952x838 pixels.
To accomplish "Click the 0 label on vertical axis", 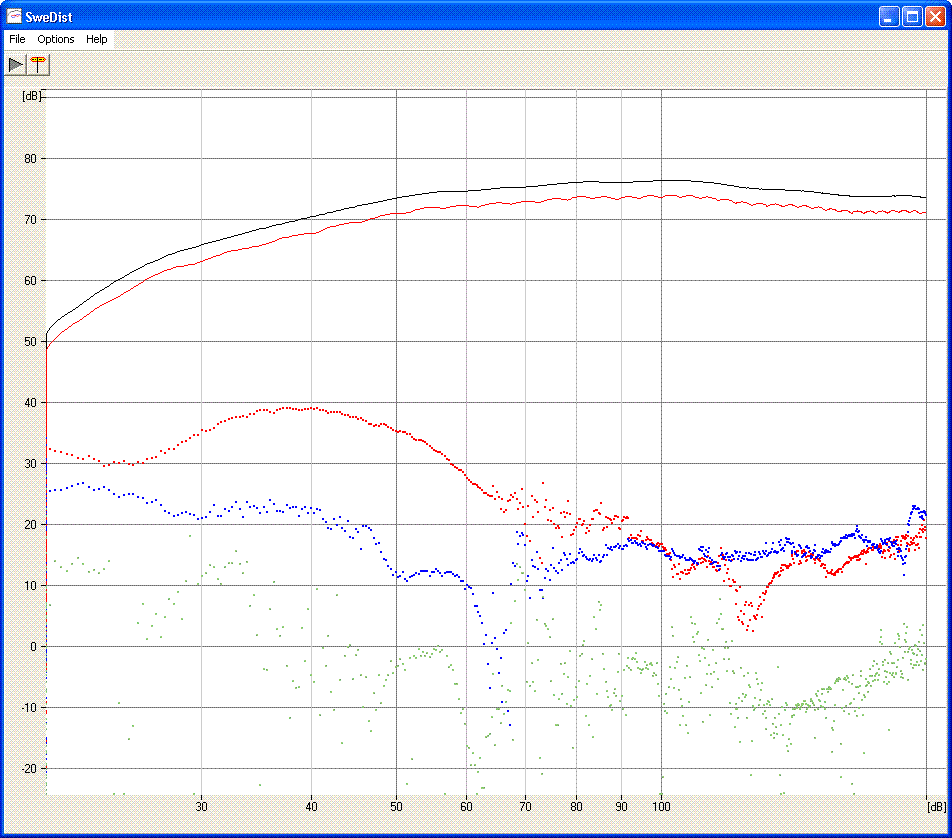I will (x=33, y=647).
